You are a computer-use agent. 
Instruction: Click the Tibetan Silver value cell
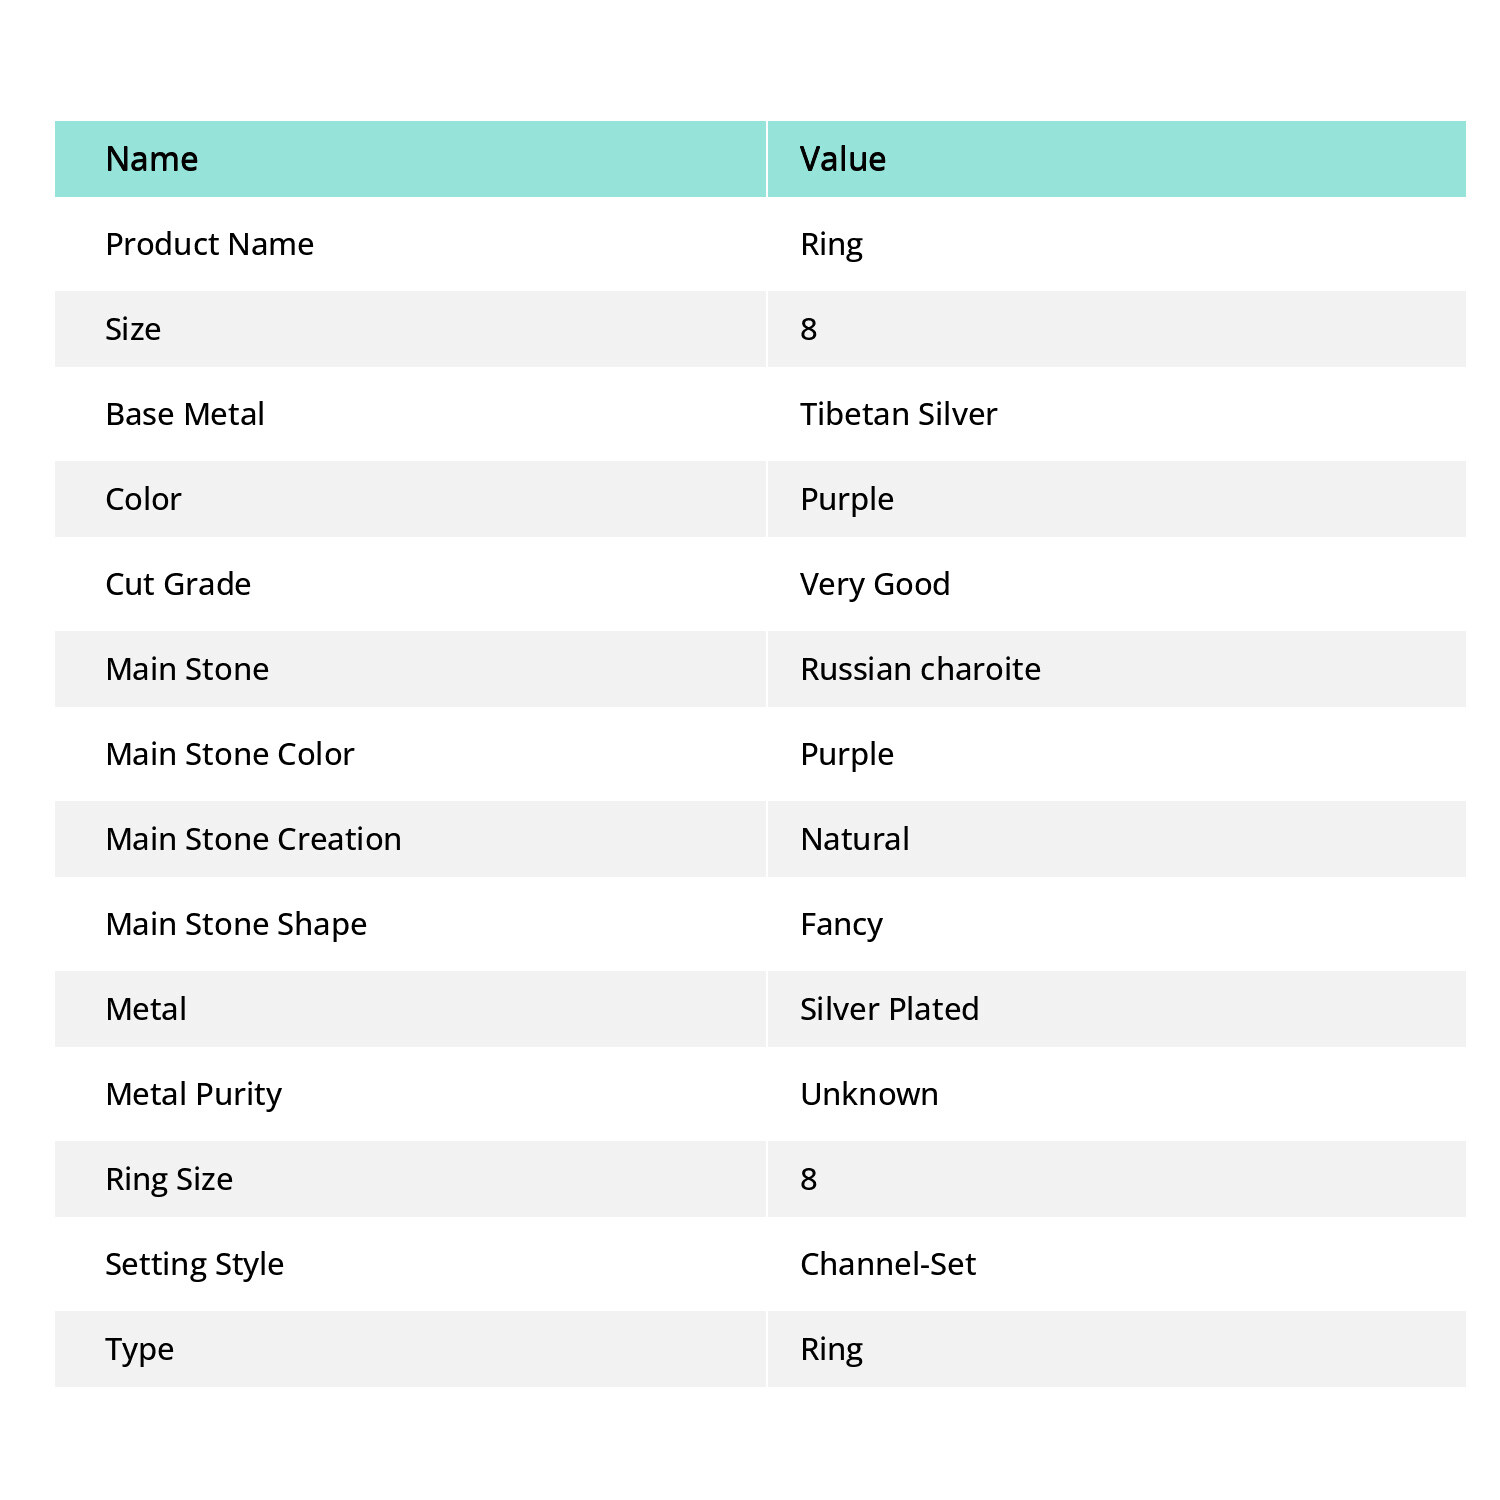coord(898,414)
